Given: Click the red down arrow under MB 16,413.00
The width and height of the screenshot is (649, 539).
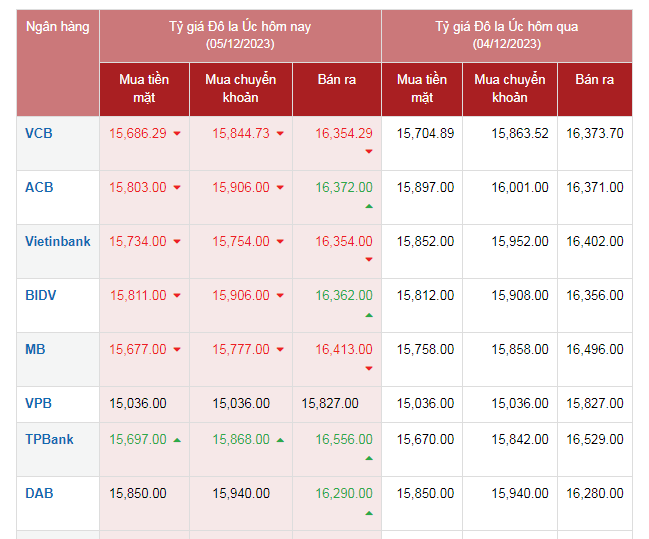Looking at the screenshot, I should (x=369, y=368).
